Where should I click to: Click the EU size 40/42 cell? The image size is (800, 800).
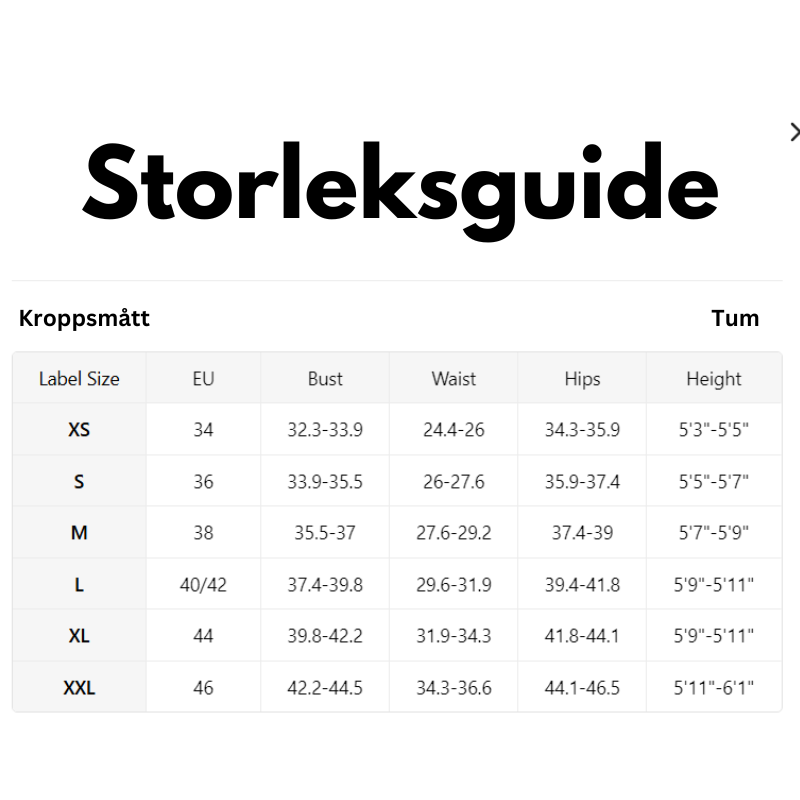click(203, 585)
